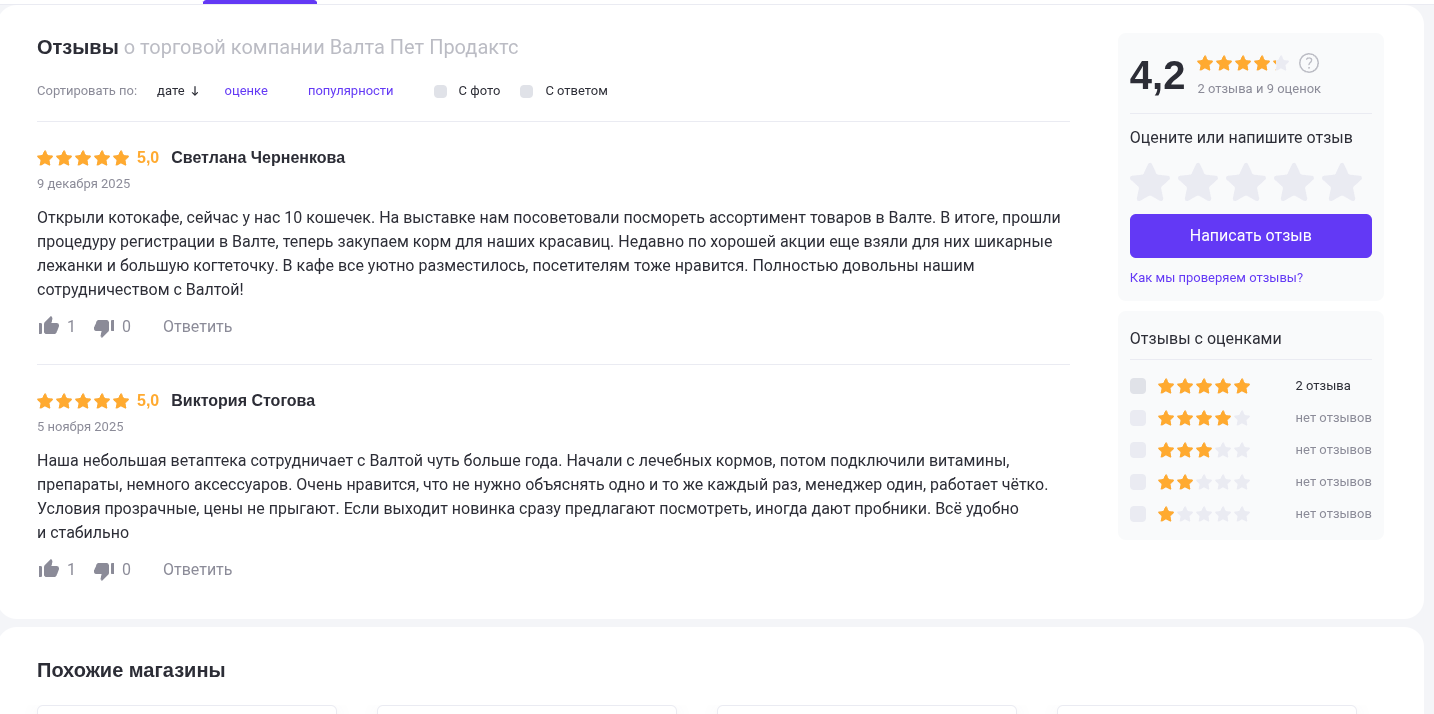Check the four-star reviews filter
This screenshot has width=1434, height=714.
coord(1138,418)
